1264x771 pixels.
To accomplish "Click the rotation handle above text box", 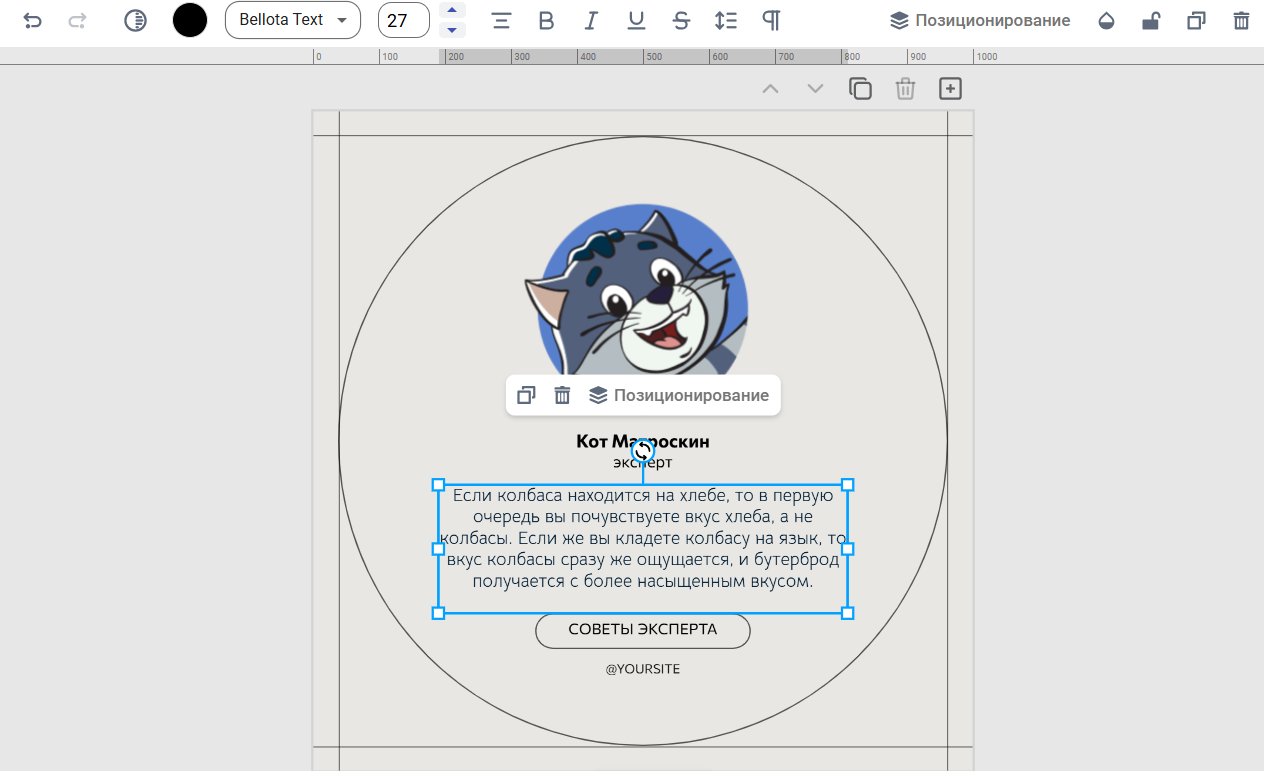I will 643,451.
